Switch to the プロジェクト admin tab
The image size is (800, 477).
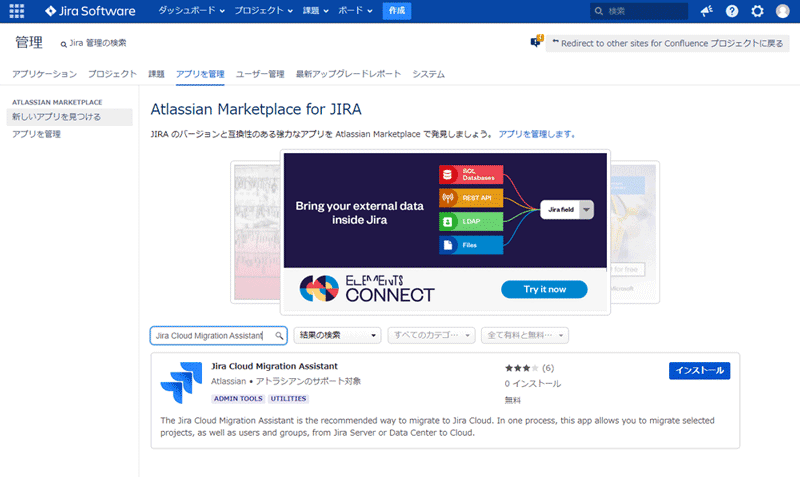coord(112,74)
